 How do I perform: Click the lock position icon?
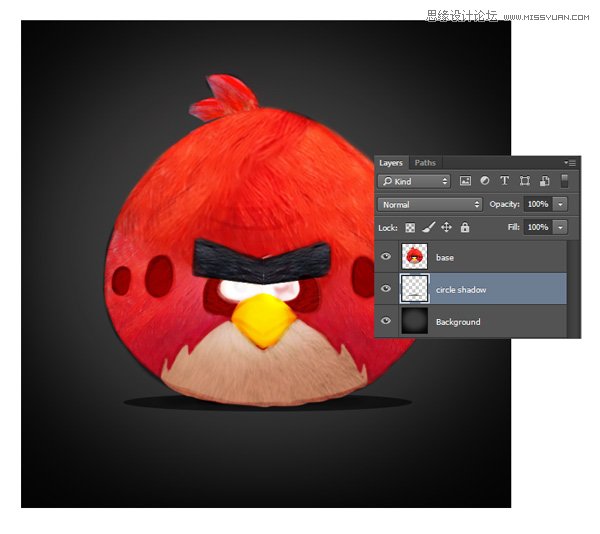tap(447, 228)
